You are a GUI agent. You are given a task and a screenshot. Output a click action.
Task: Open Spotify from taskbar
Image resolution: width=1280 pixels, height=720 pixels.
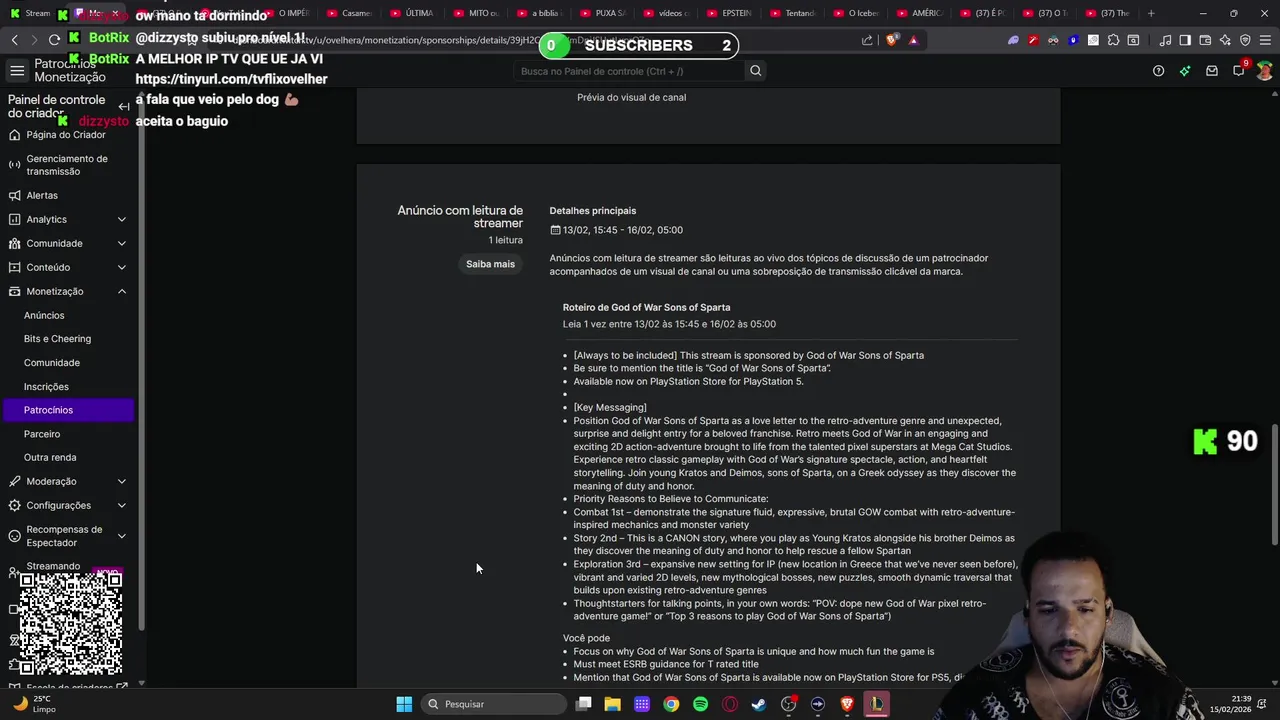coord(700,704)
